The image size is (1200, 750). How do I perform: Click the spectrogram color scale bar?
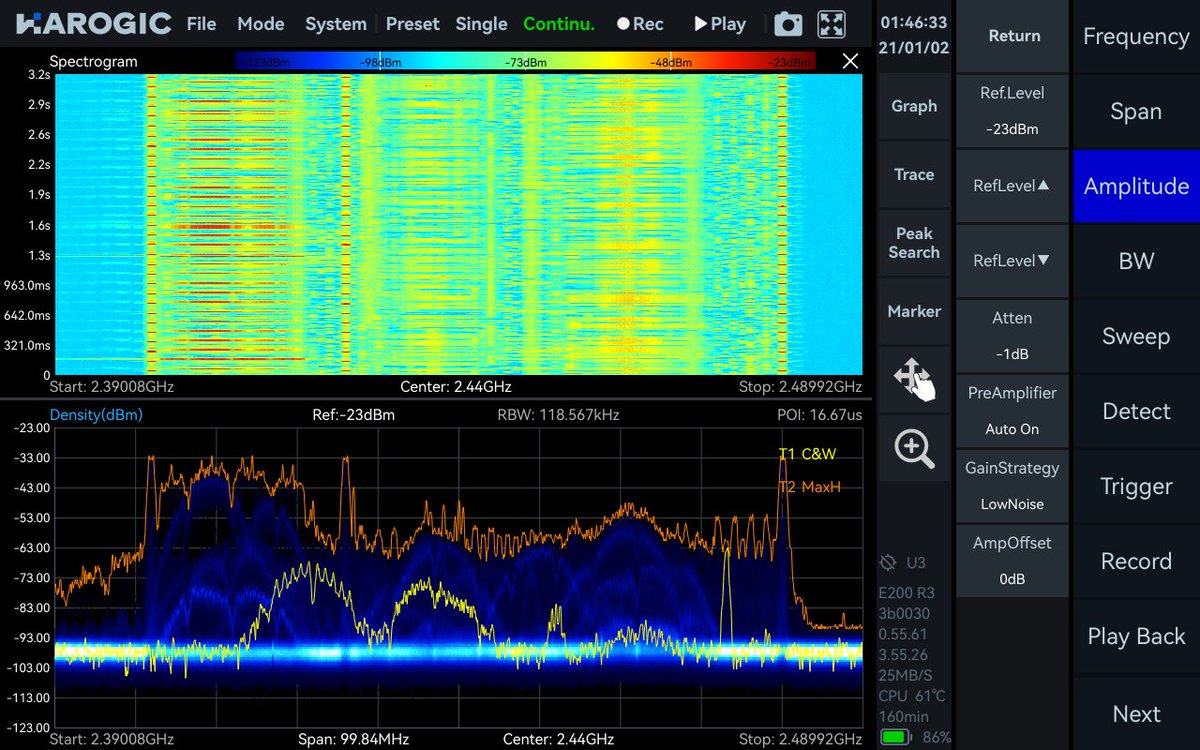[x=525, y=62]
